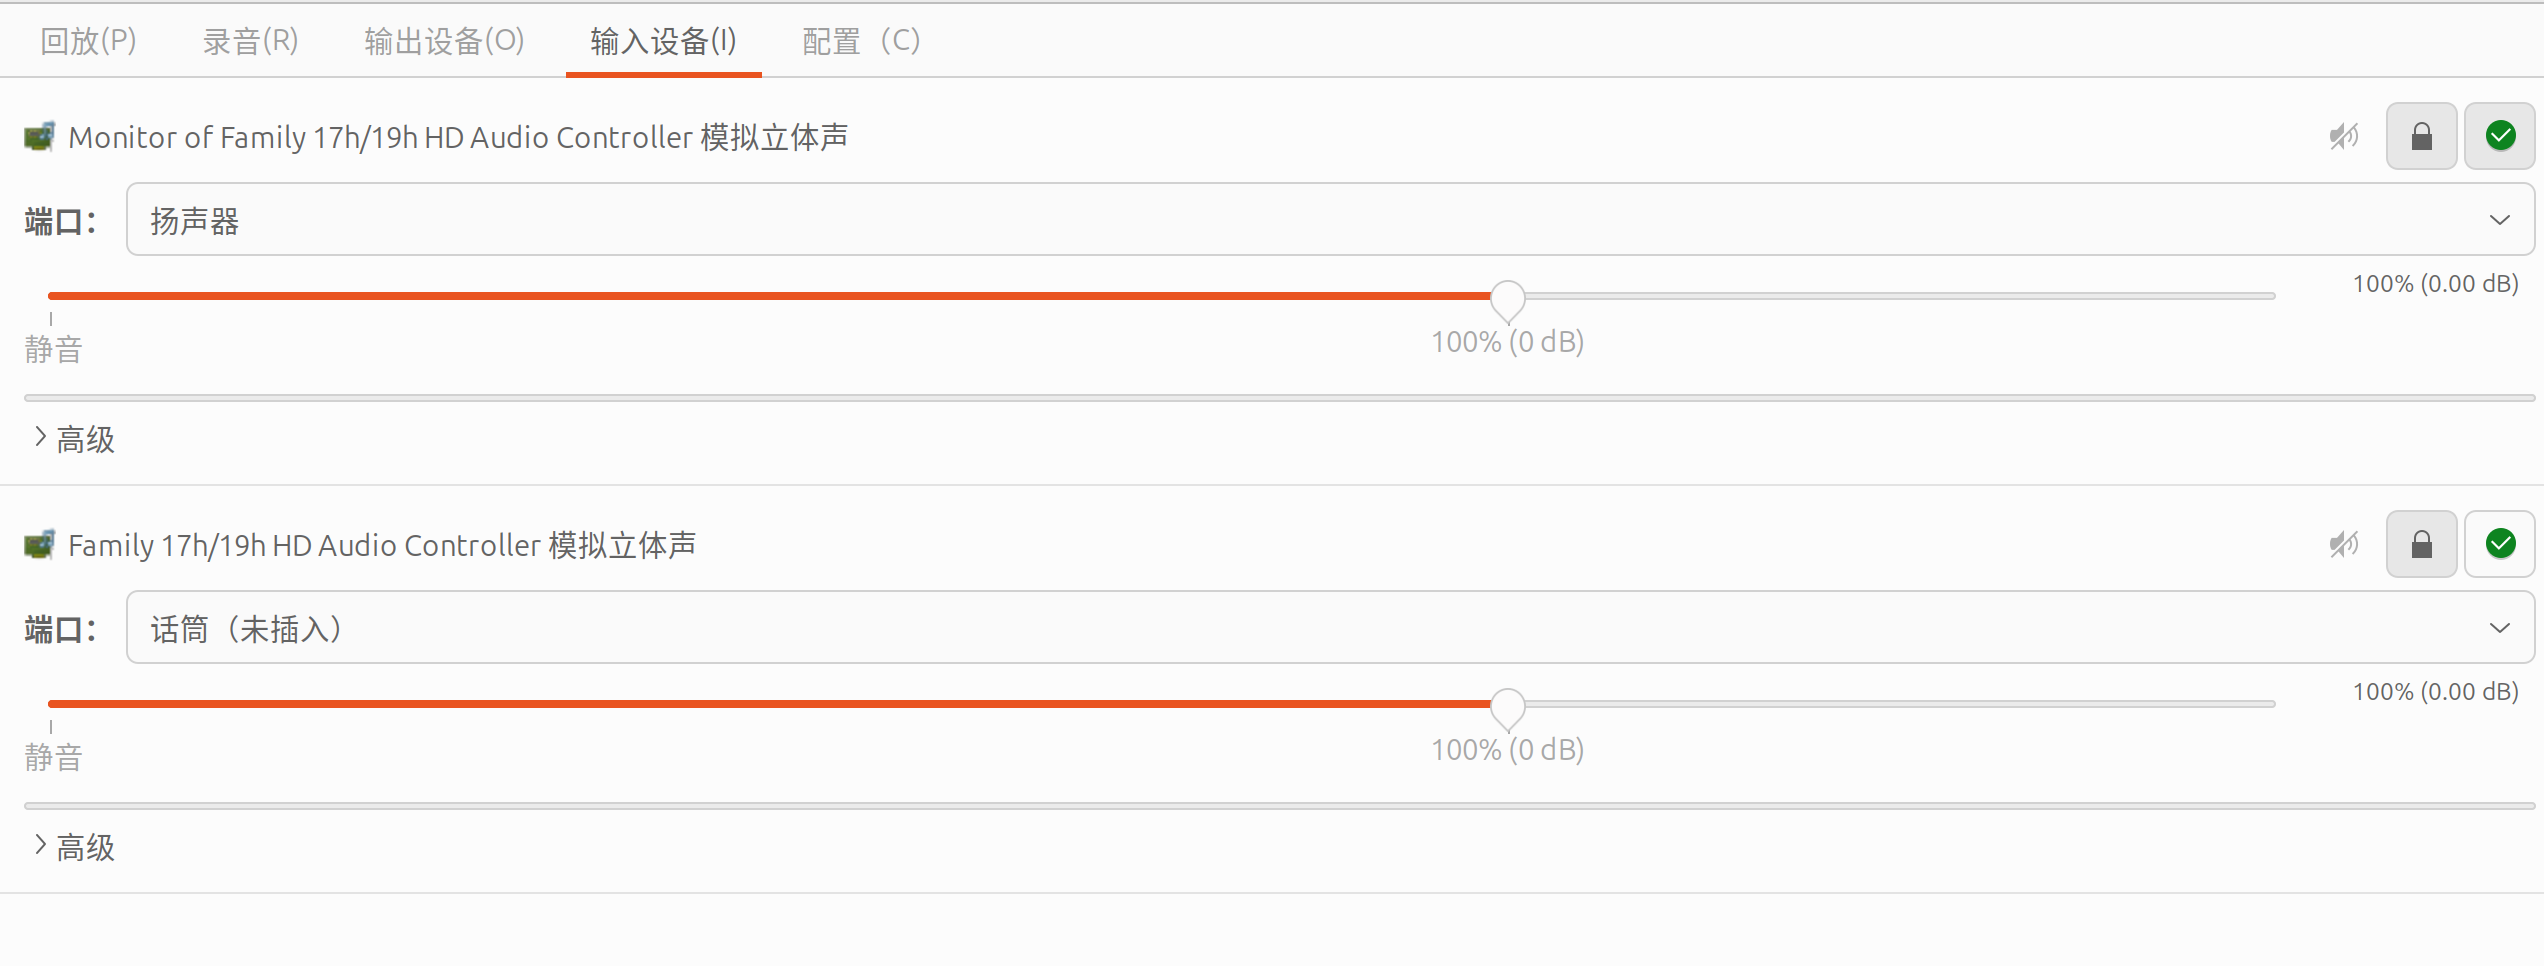Click the sound card icon beside the Monitor device name
Image resolution: width=2544 pixels, height=966 pixels.
[x=40, y=136]
